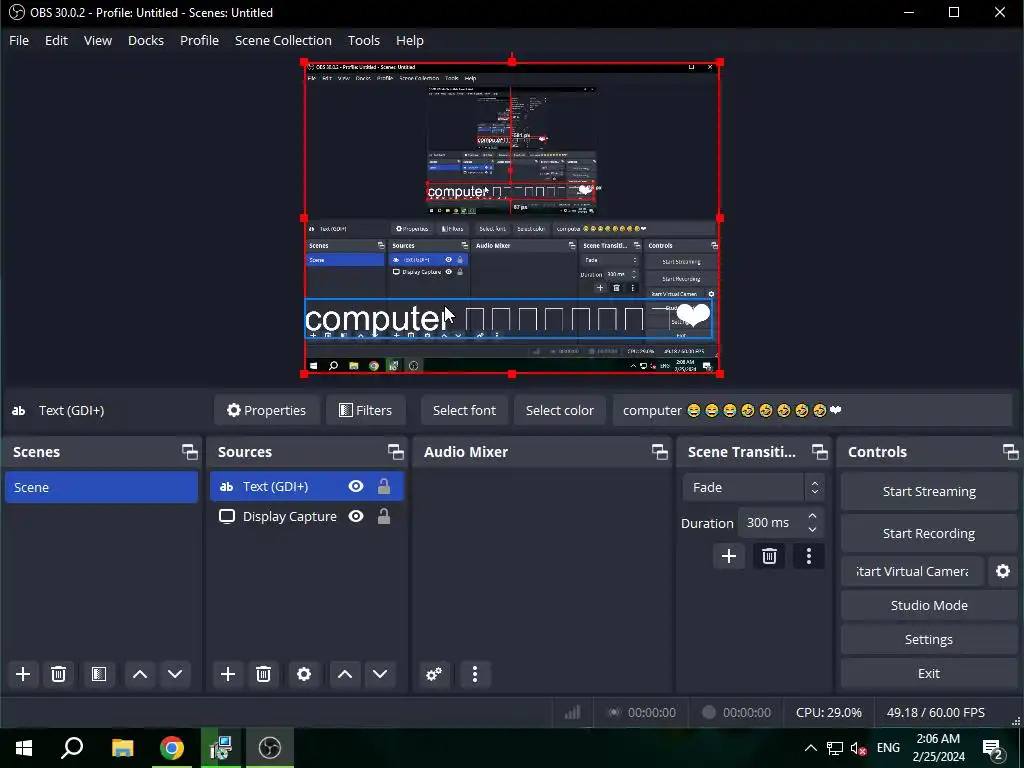1024x768 pixels.
Task: Add a scene transition with plus icon
Action: (729, 556)
